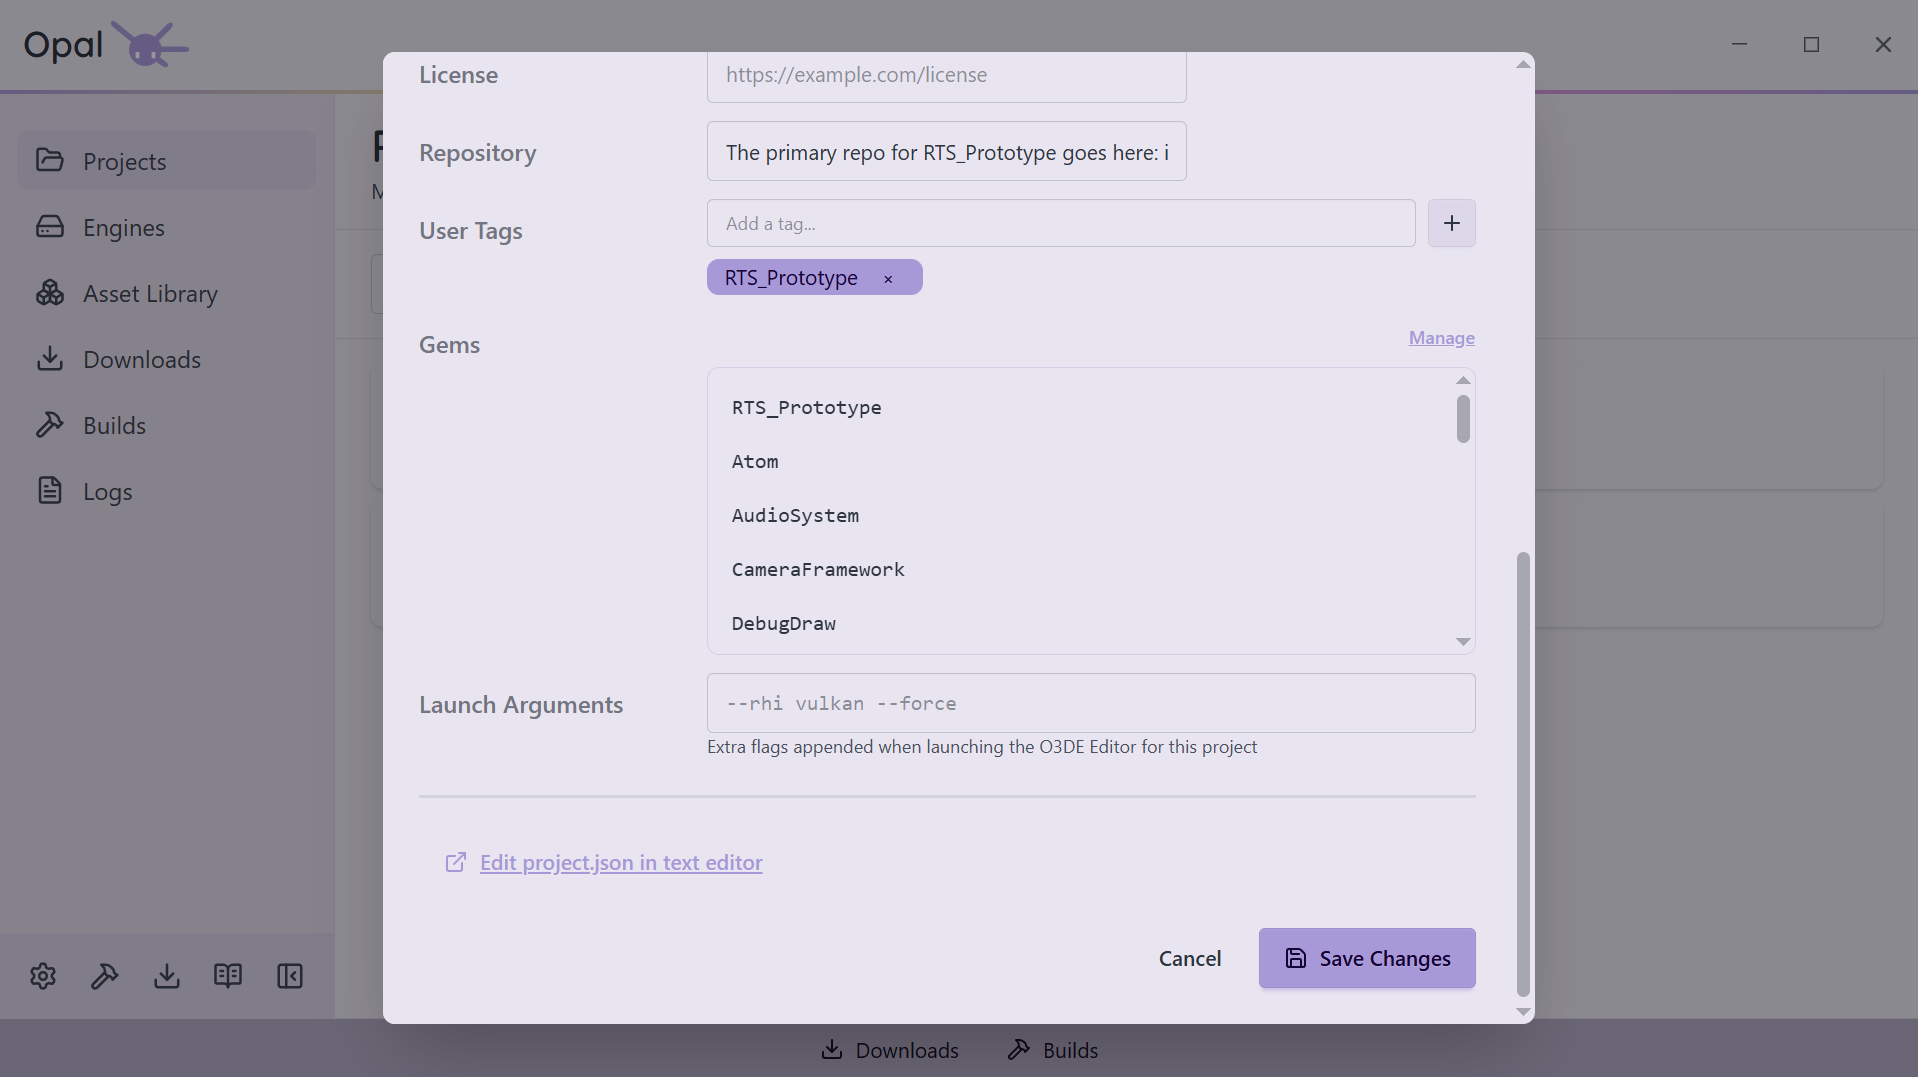Open Builds in the bottom status bar
Screen dimensions: 1918x1077
point(1052,1050)
